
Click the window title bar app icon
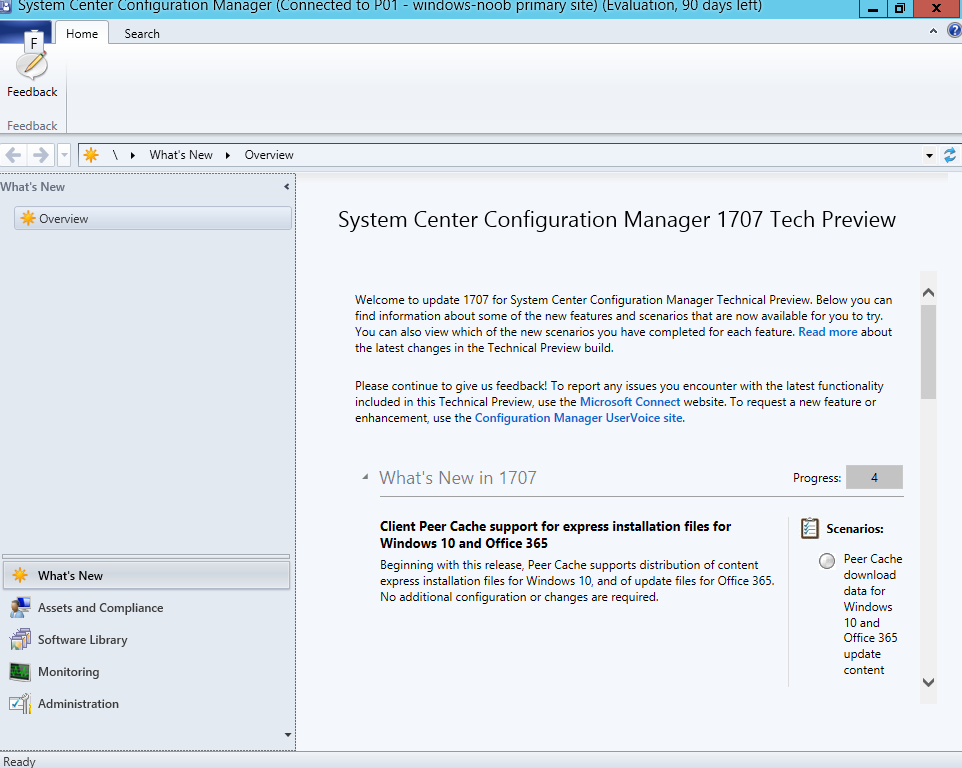coord(6,6)
